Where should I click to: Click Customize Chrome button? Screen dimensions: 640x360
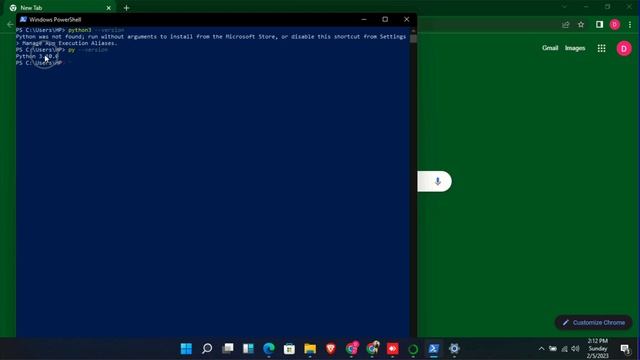tap(593, 322)
